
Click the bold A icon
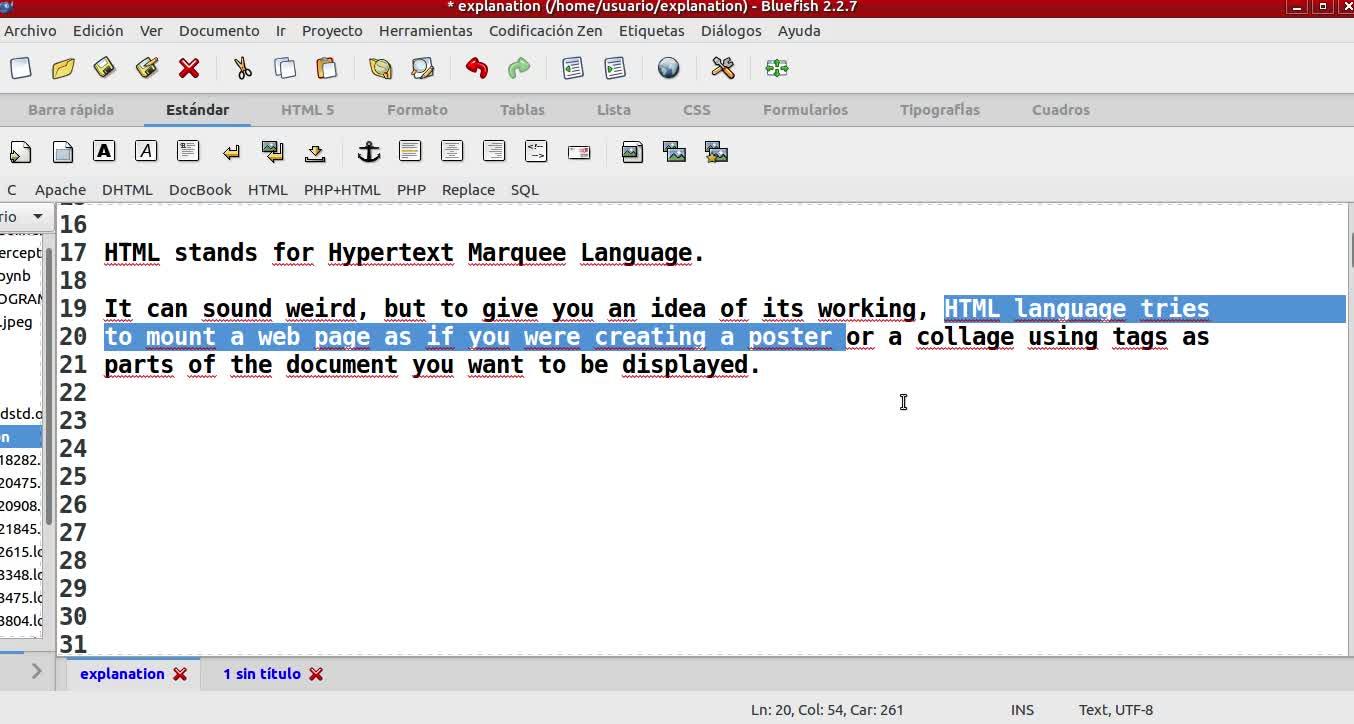click(104, 152)
